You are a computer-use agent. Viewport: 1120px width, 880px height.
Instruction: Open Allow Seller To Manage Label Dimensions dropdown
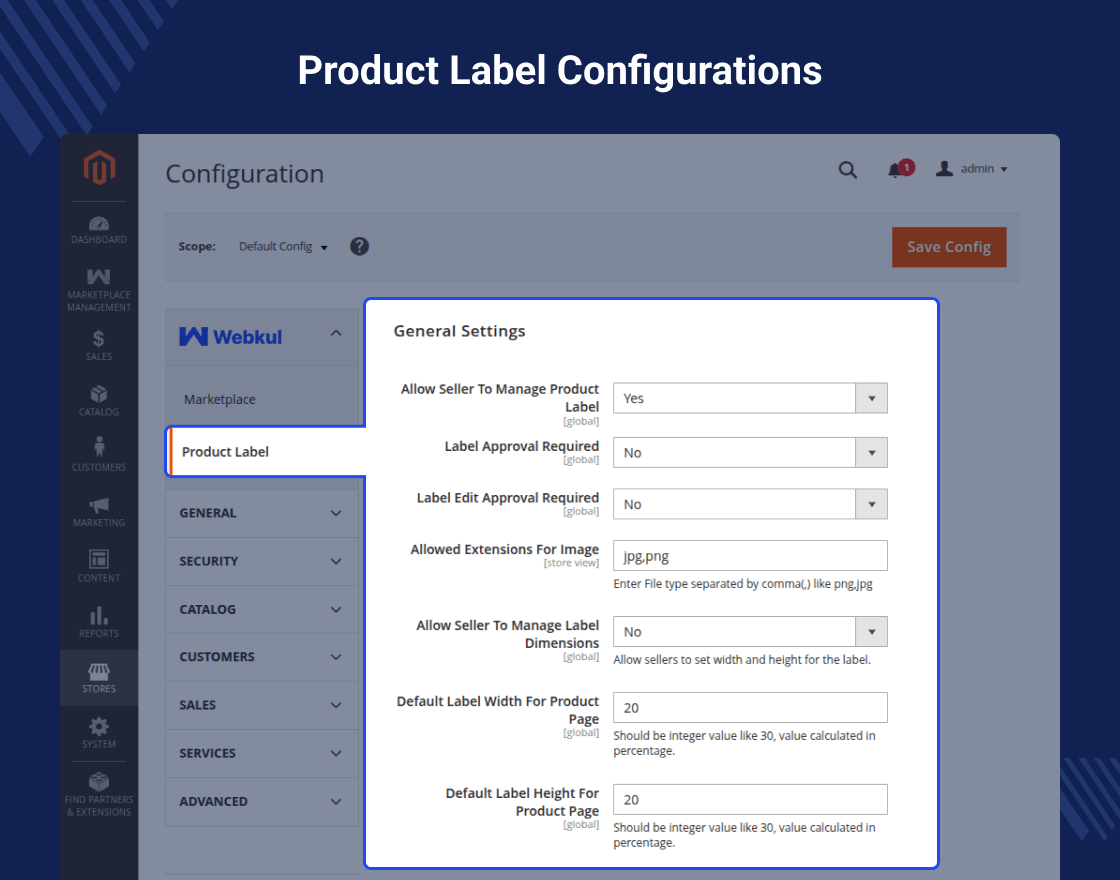coord(750,631)
